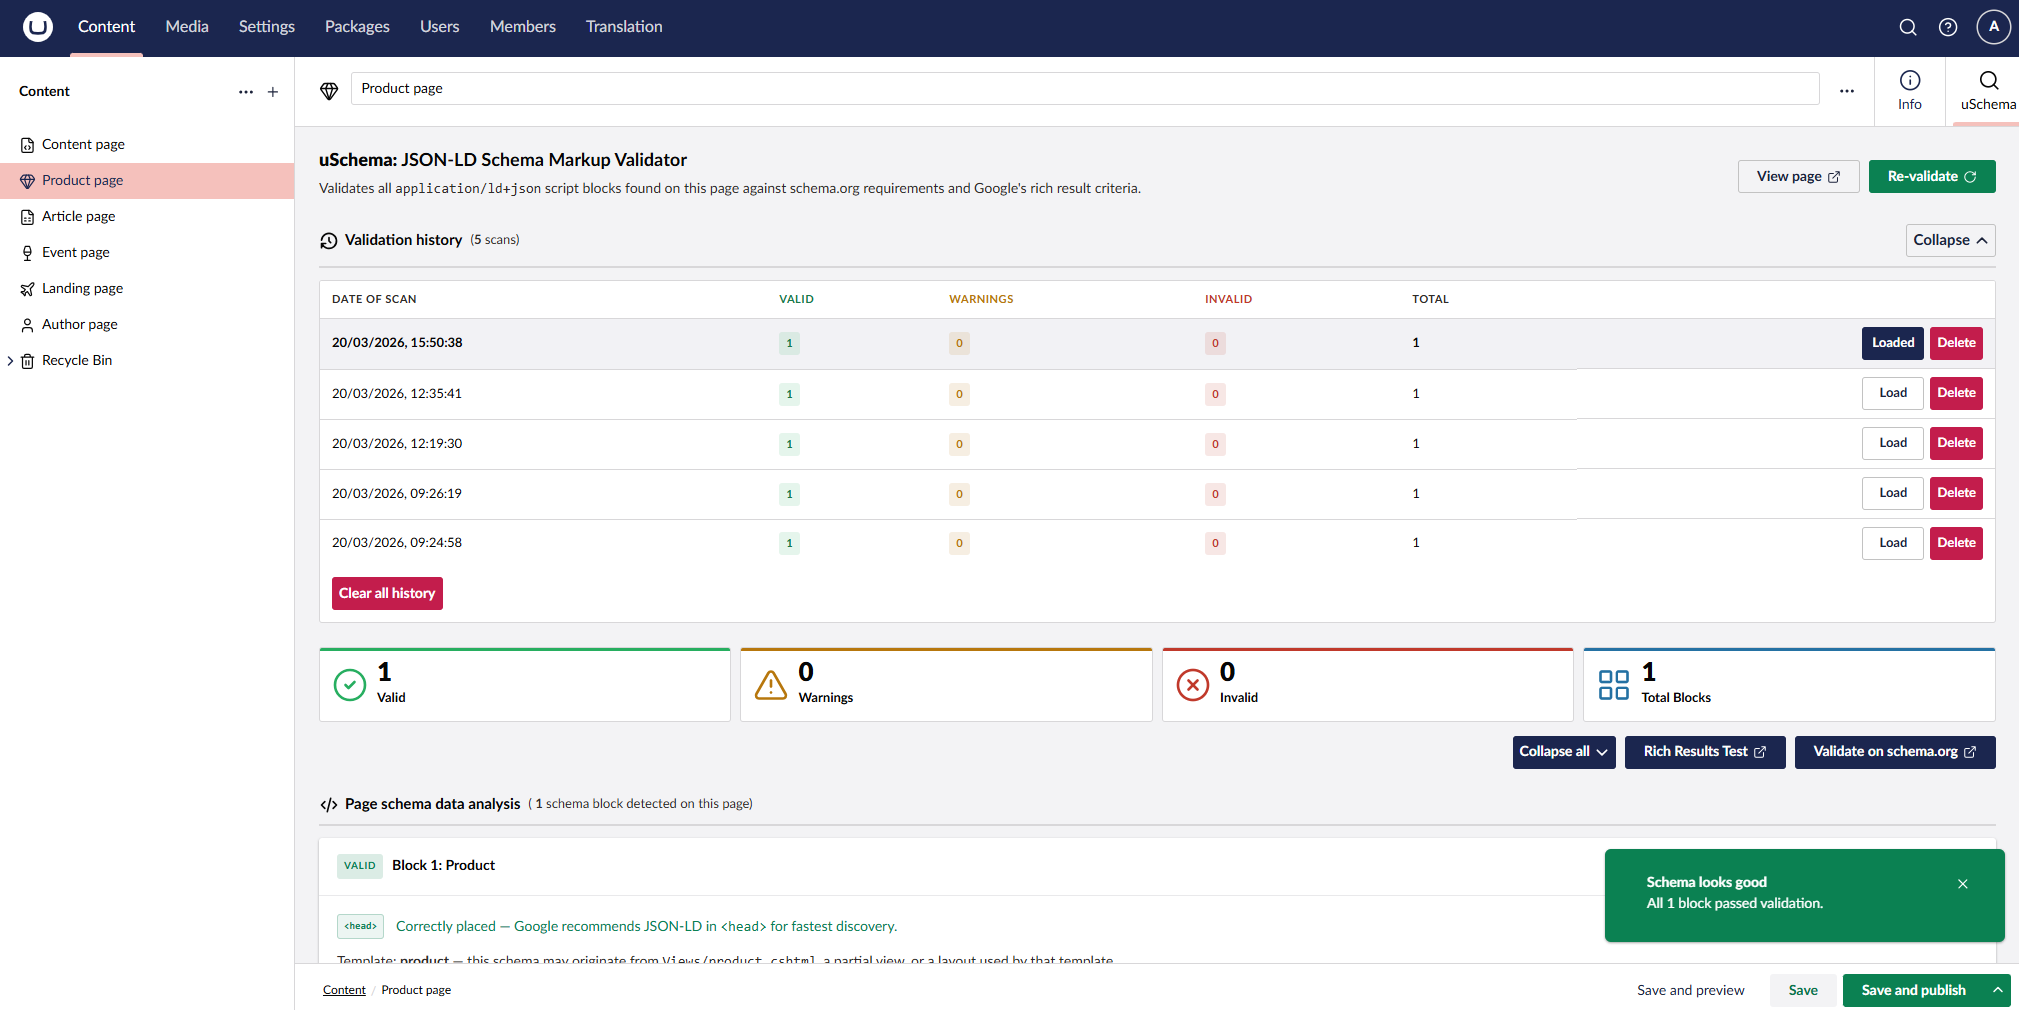
Task: Open document actions via the ellipsis icon
Action: [1847, 89]
